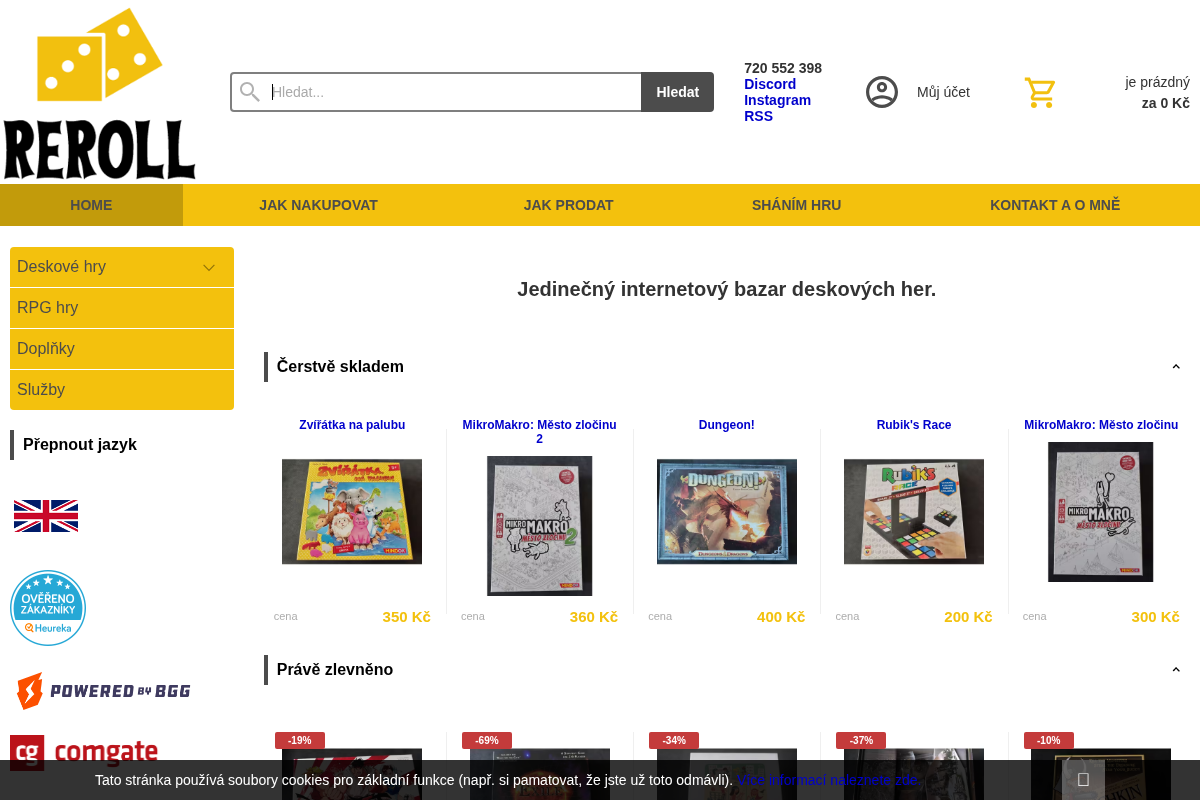The image size is (1200, 800).
Task: View the Rubik's Race box image
Action: 914,512
